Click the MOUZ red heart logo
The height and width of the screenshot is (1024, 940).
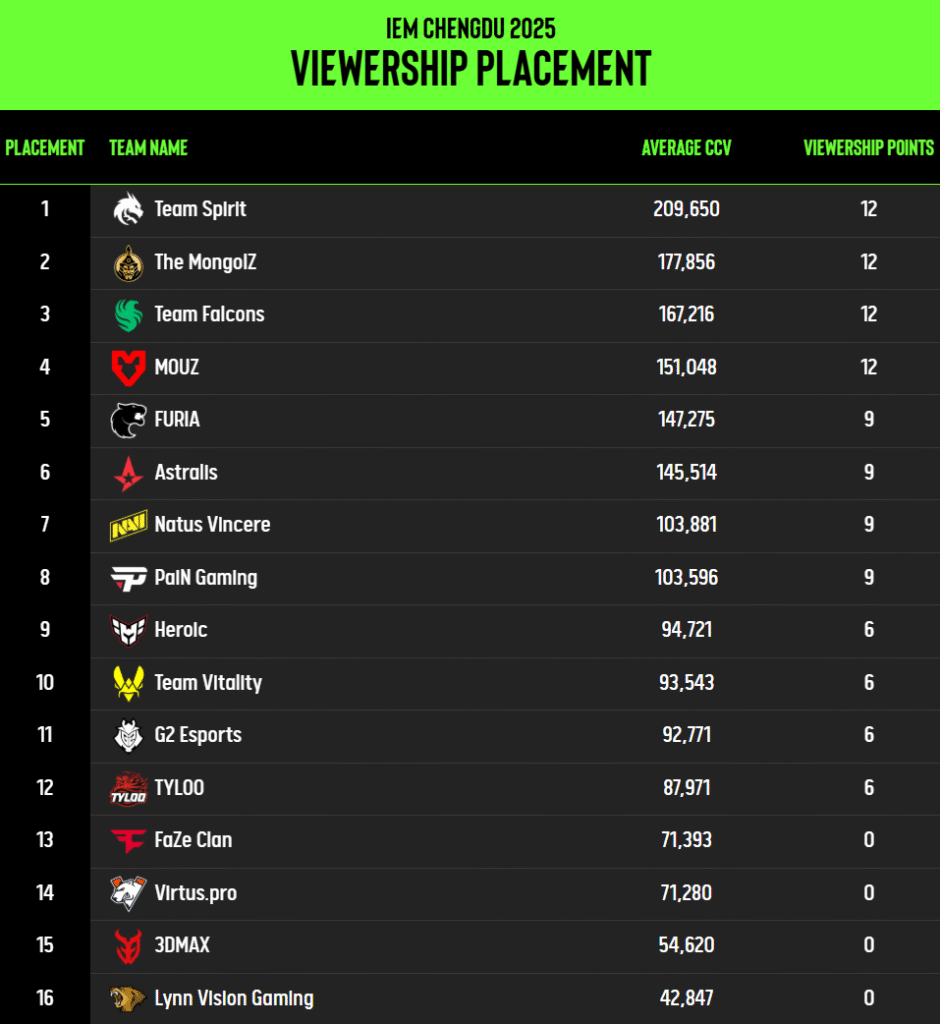pos(128,367)
